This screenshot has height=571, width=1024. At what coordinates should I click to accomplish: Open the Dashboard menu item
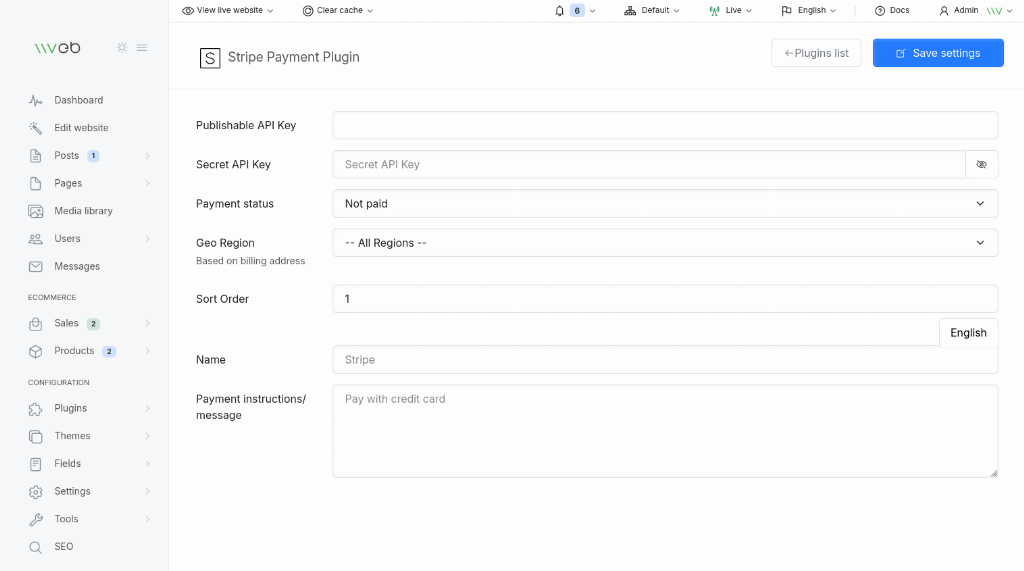tap(78, 100)
